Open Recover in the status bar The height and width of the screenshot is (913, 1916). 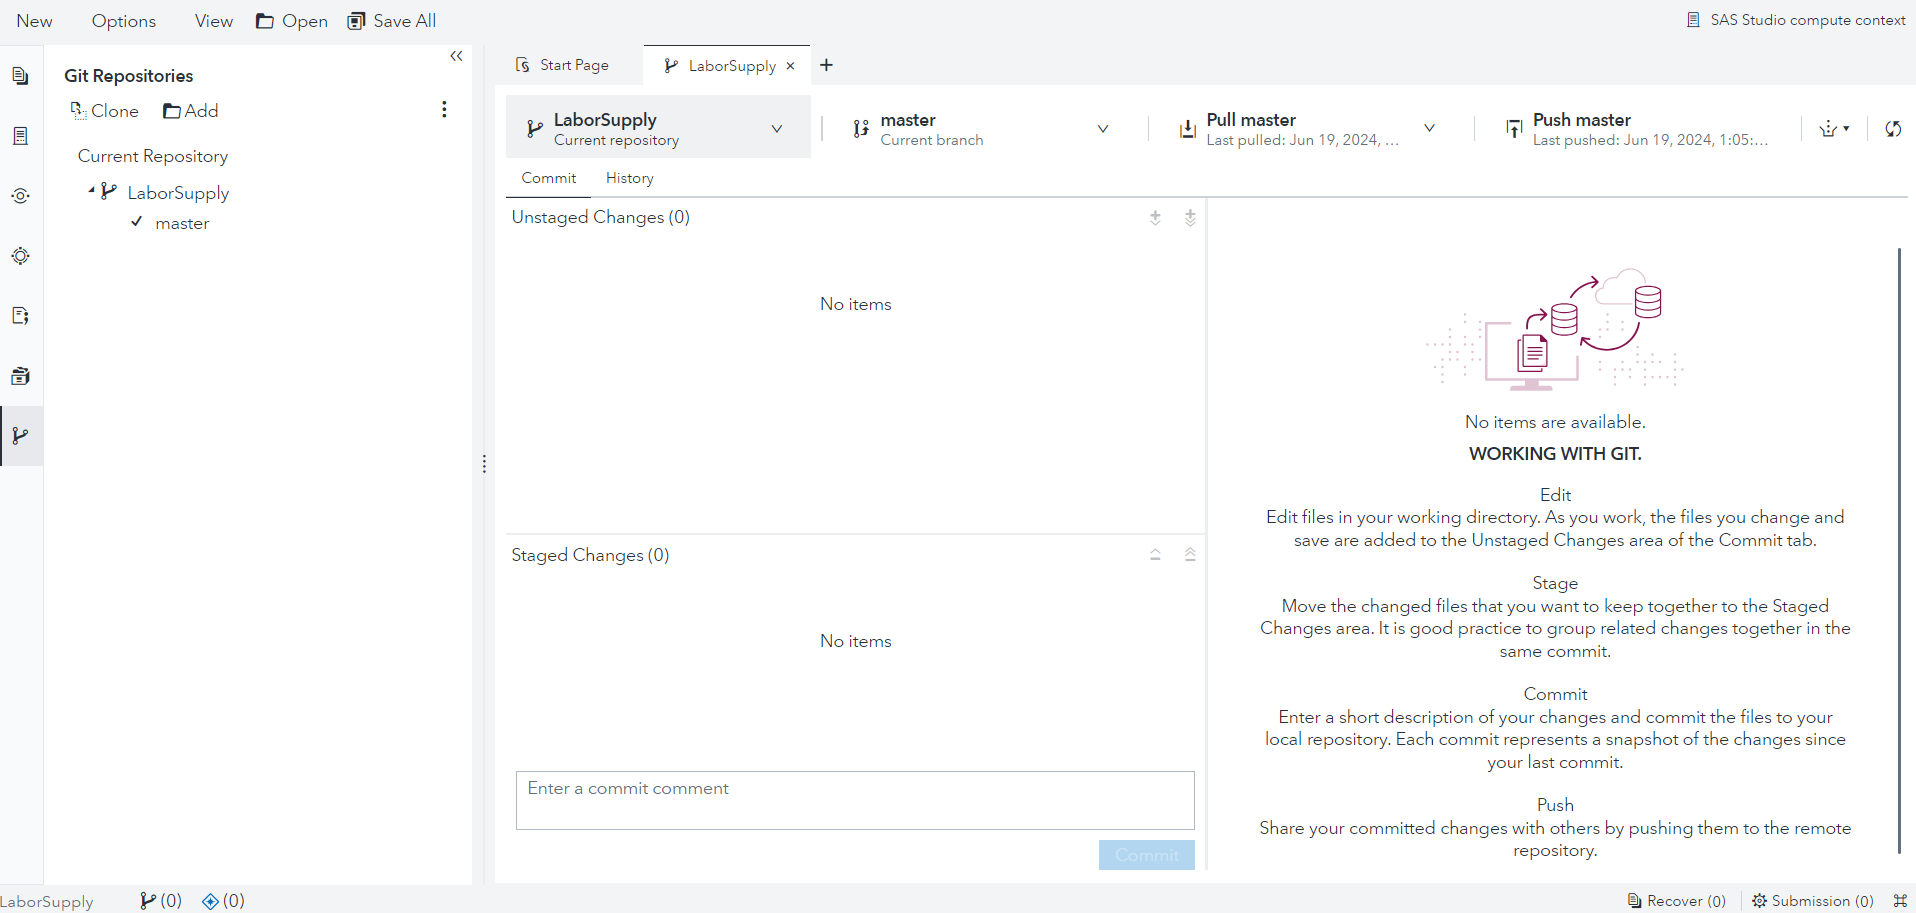1676,901
